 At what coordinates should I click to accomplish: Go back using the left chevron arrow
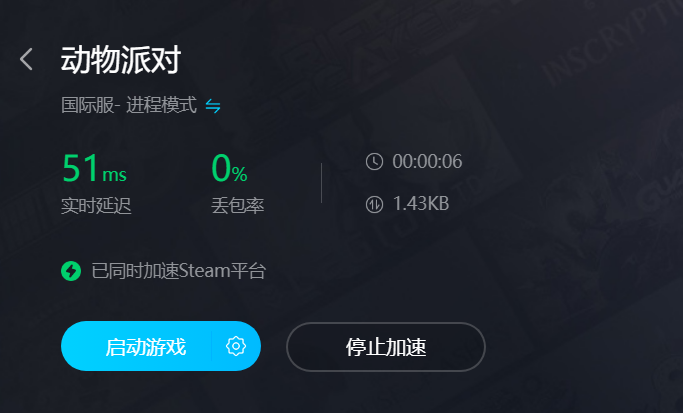click(26, 59)
